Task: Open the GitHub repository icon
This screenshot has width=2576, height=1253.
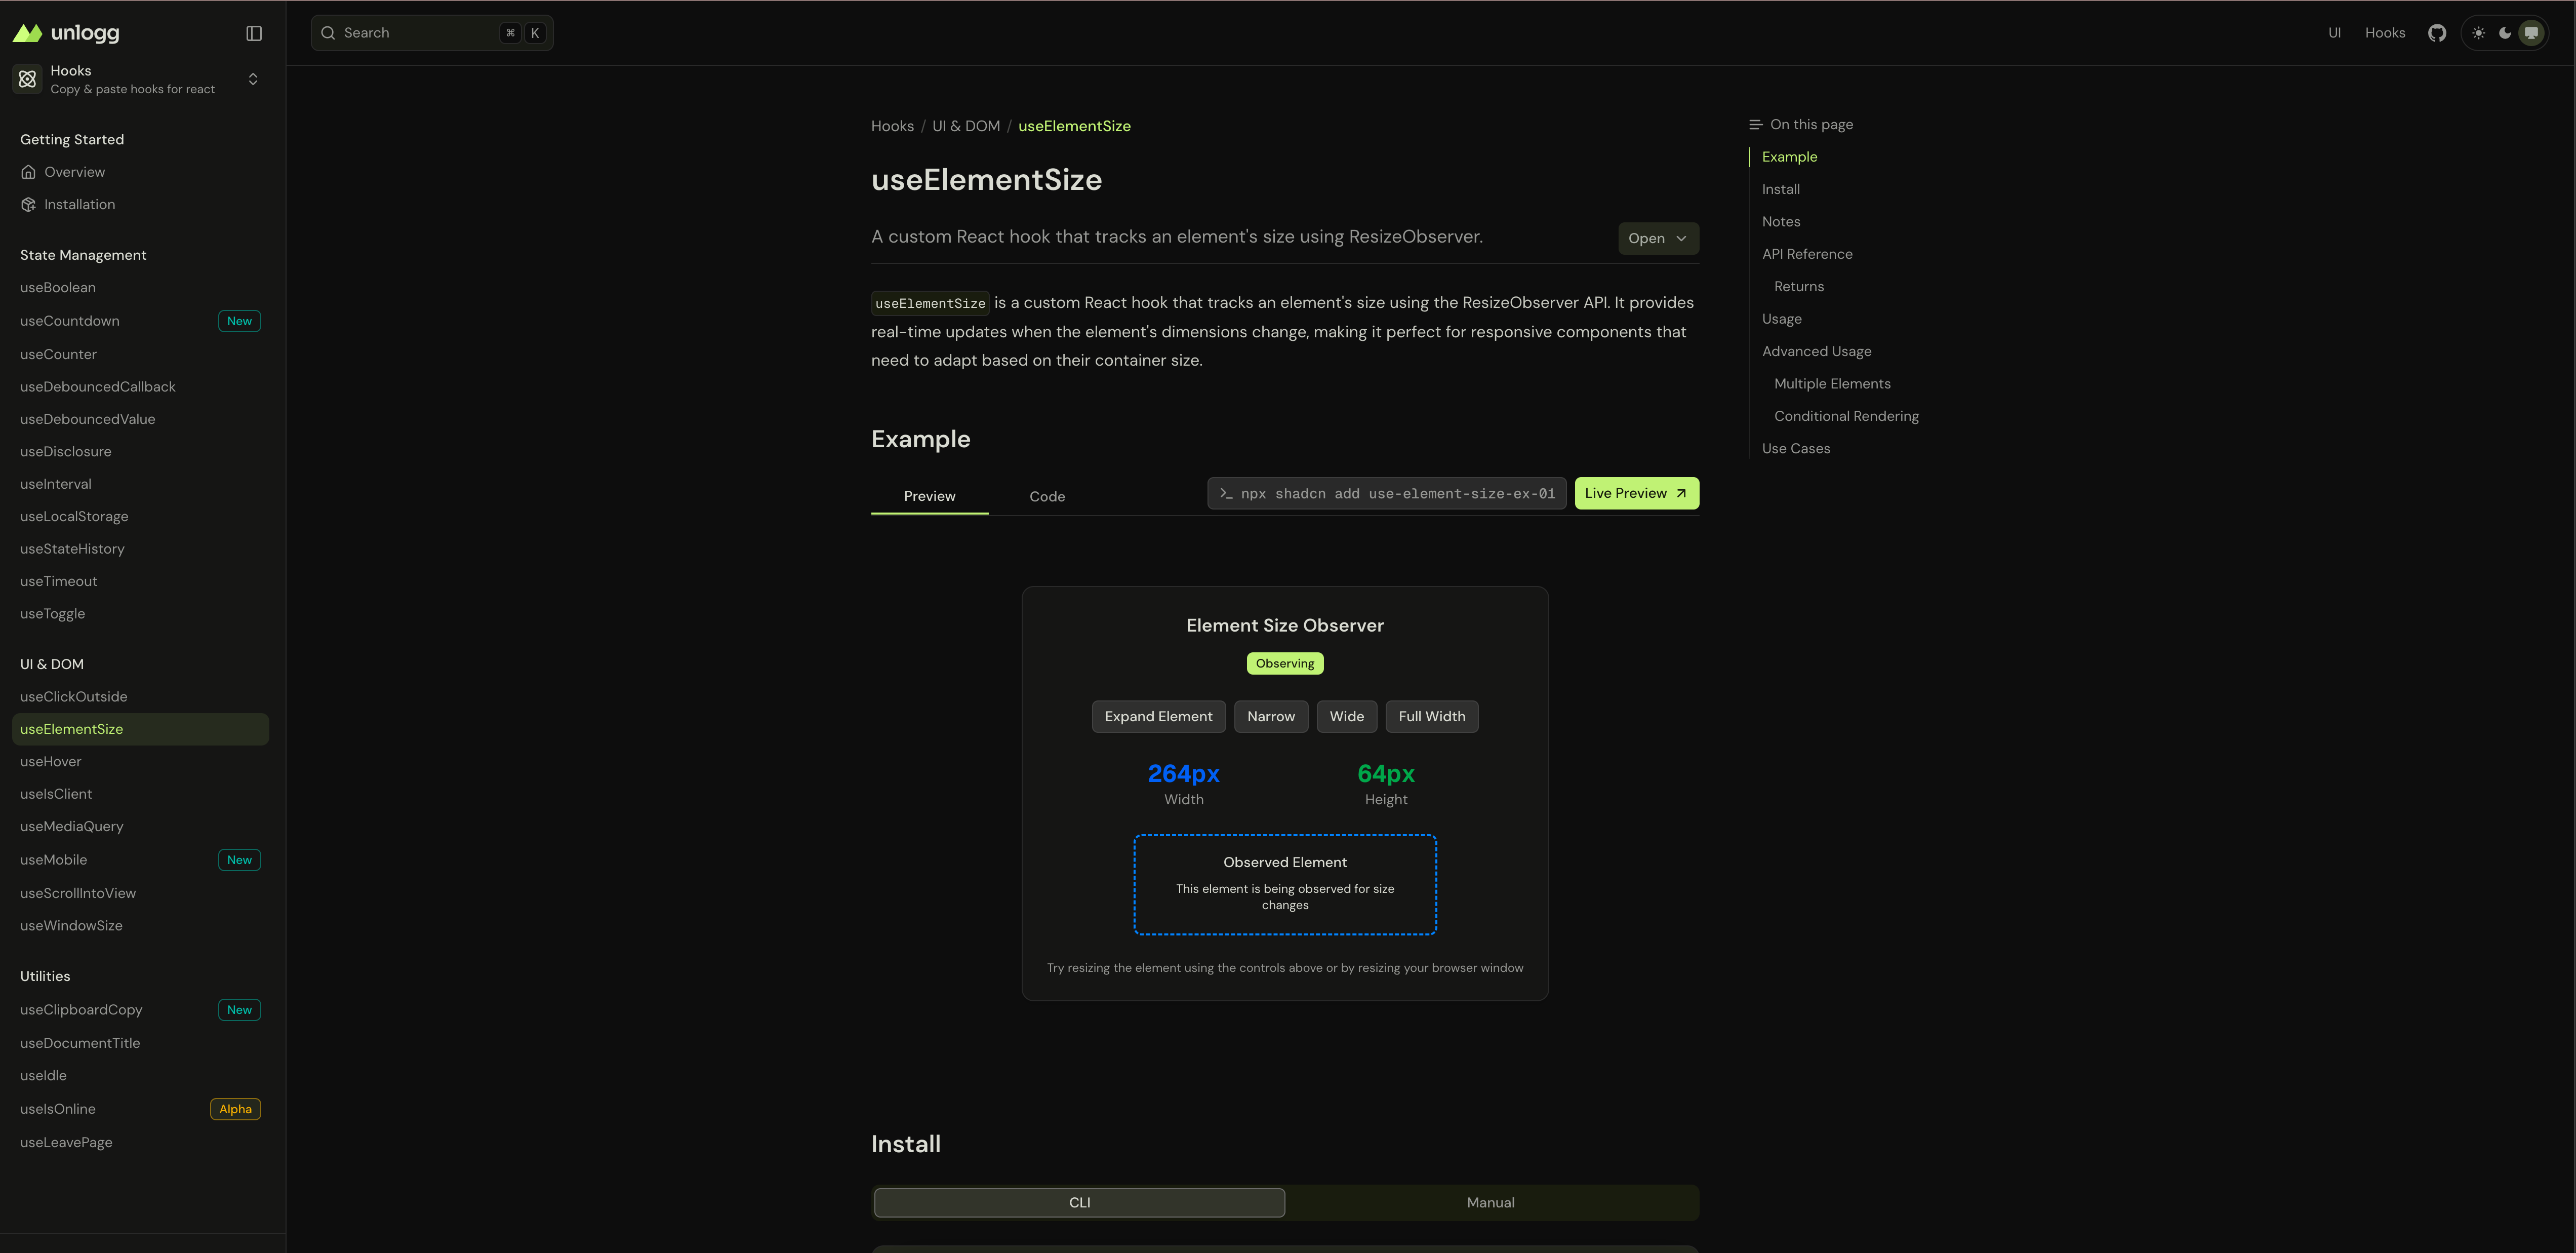Action: point(2436,32)
